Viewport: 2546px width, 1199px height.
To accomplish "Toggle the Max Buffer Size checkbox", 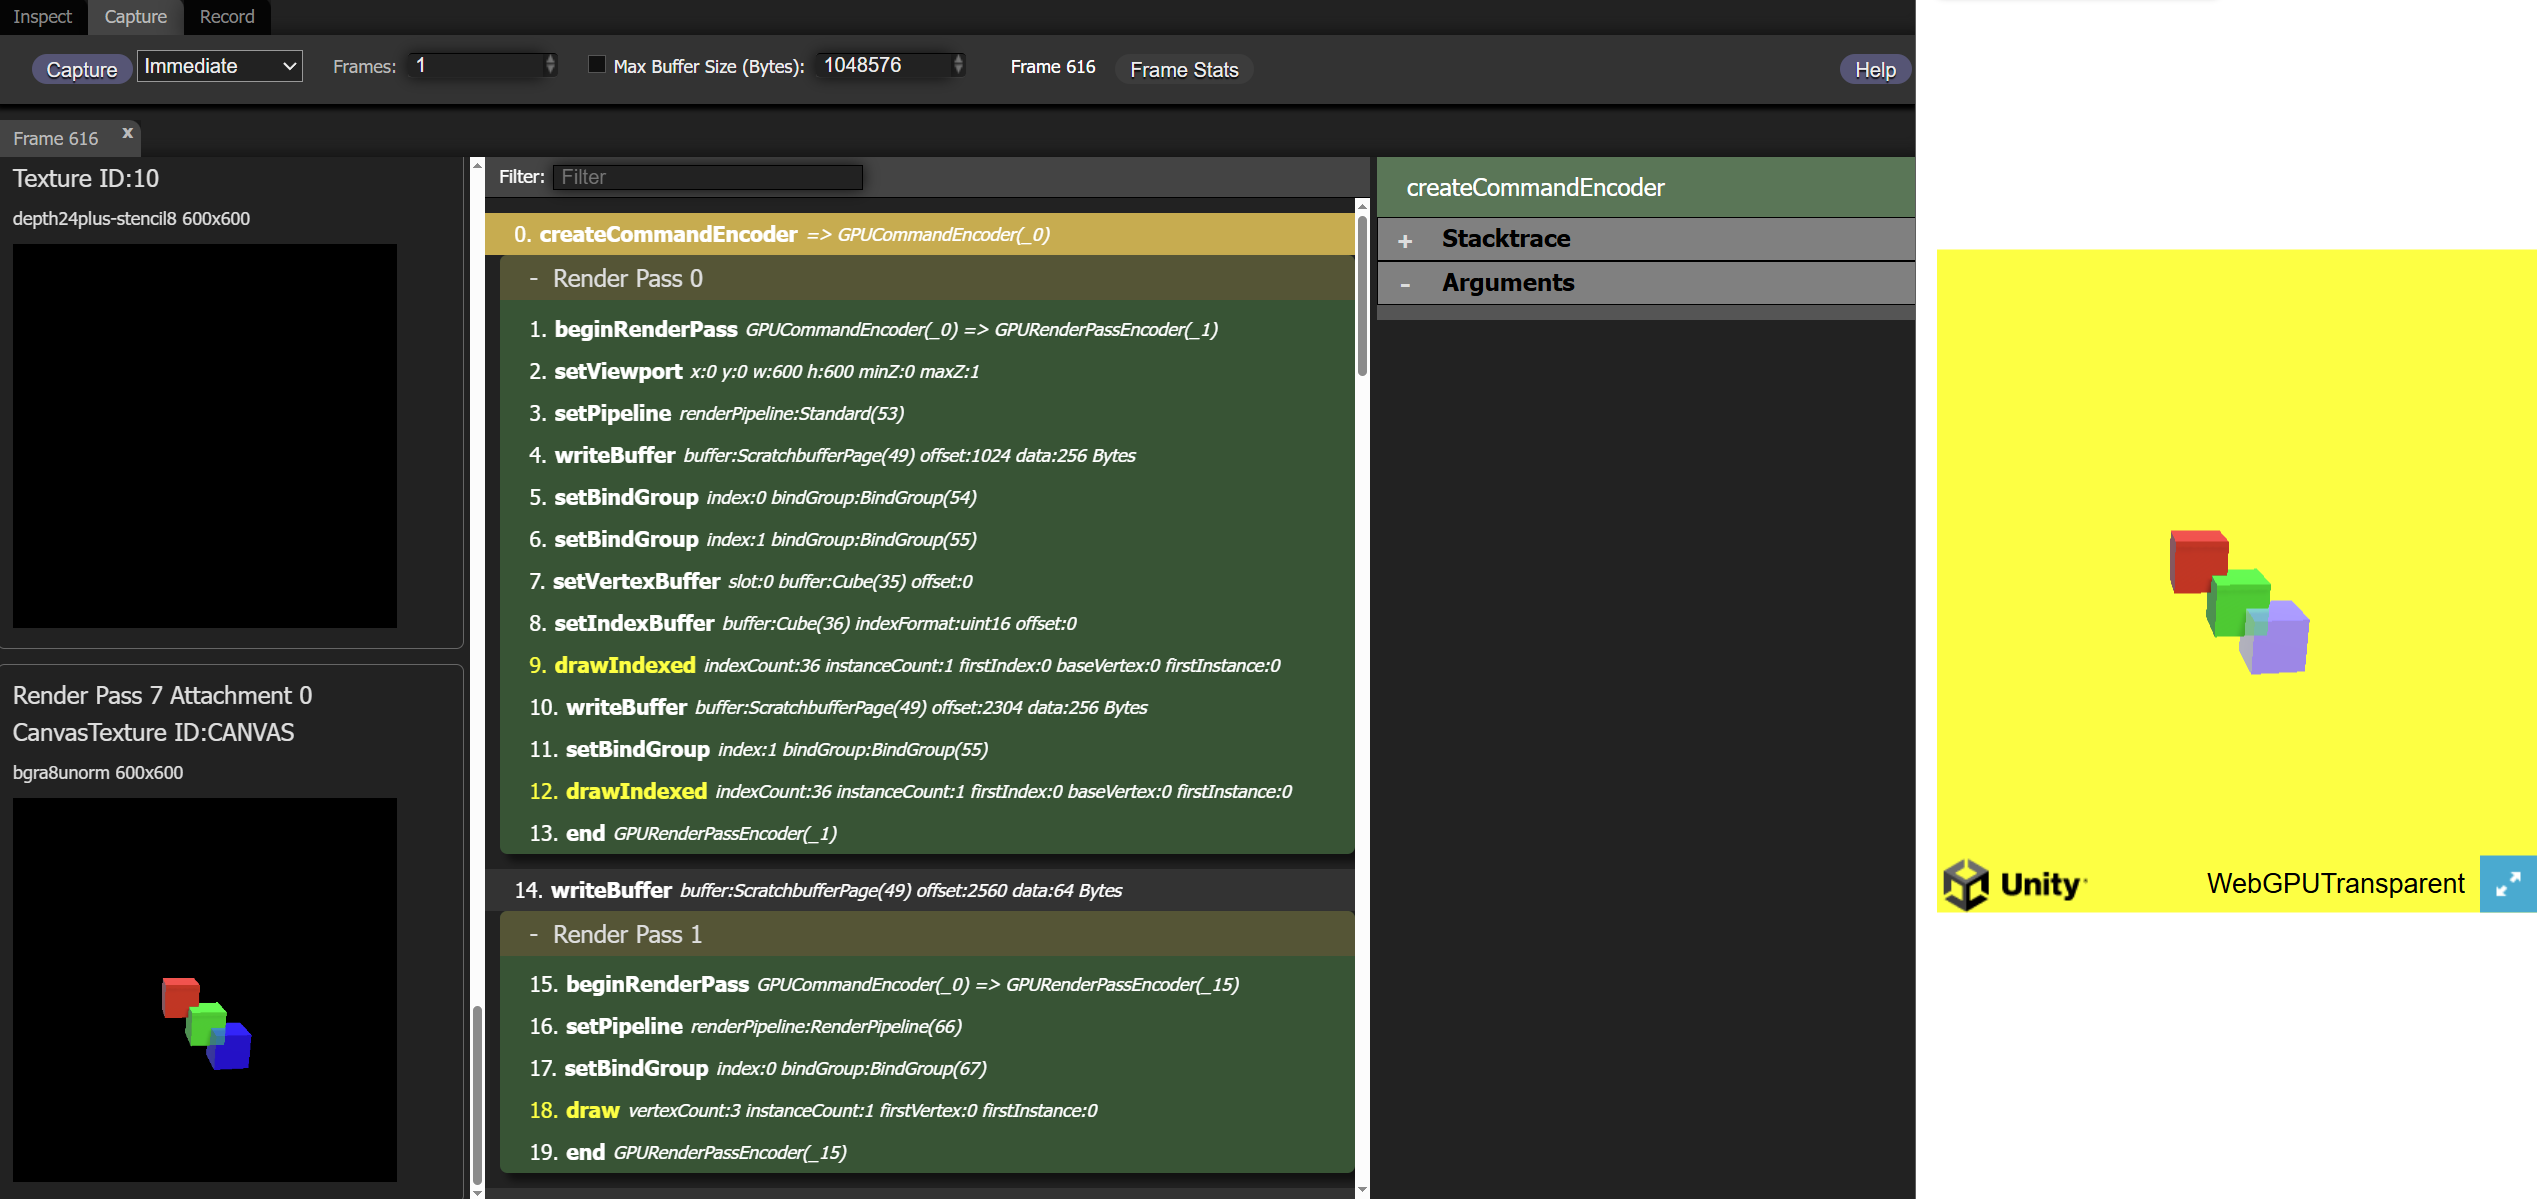I will pos(597,65).
